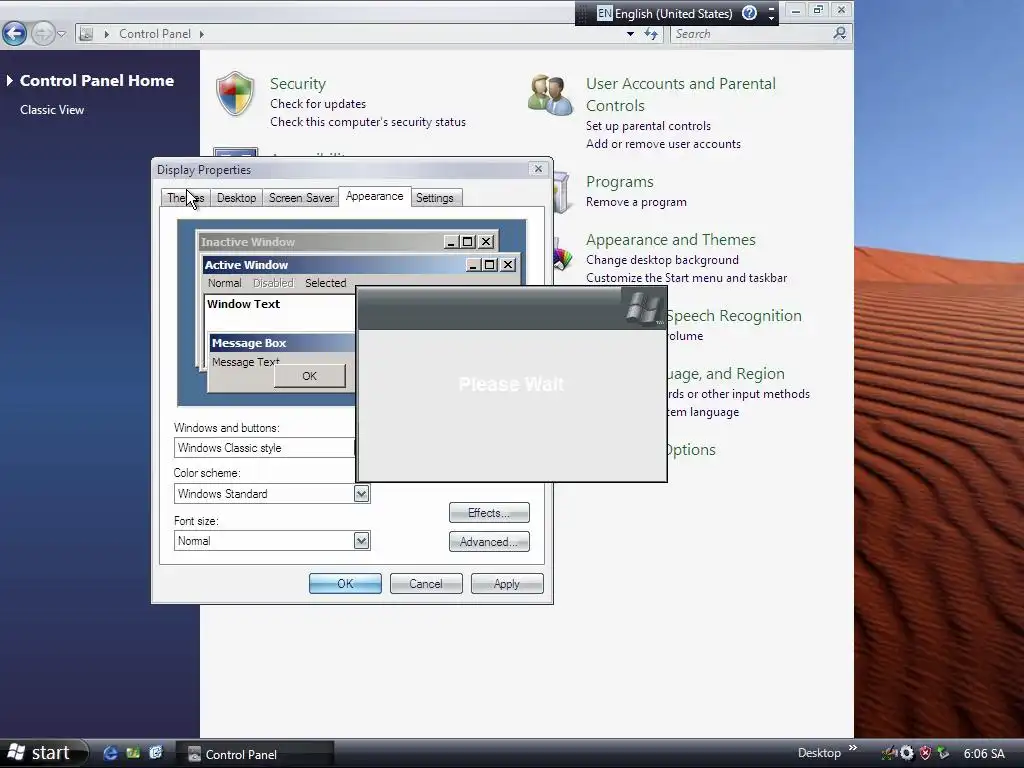This screenshot has width=1024, height=768.
Task: Click Change desktop background link
Action: tap(662, 260)
